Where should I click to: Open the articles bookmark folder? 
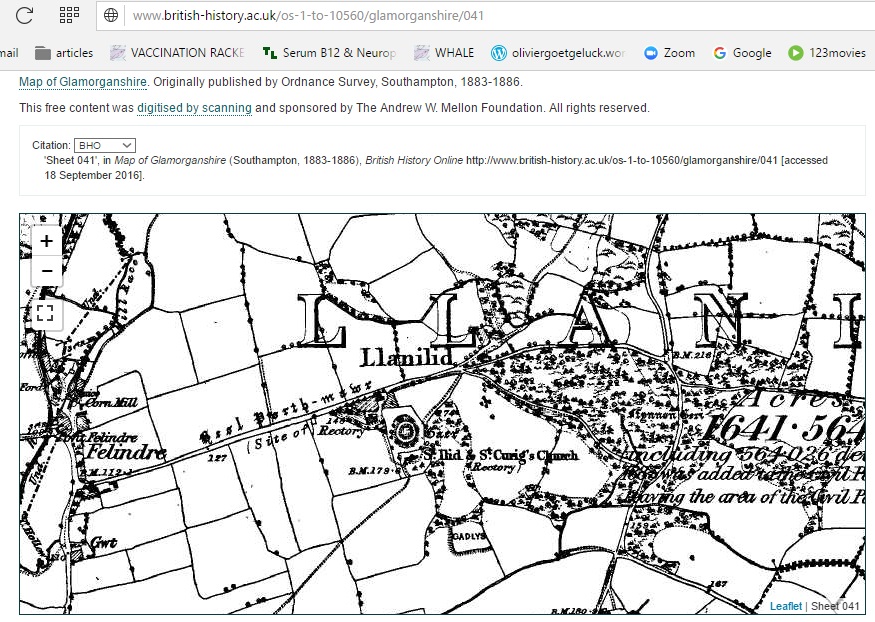coord(64,53)
